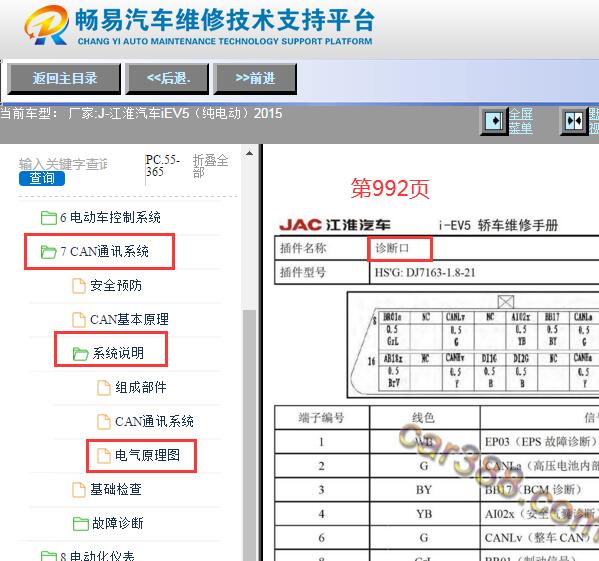Click the CANLv (整车 CAN) cell
Viewport: 599px width, 561px height.
tap(539, 538)
